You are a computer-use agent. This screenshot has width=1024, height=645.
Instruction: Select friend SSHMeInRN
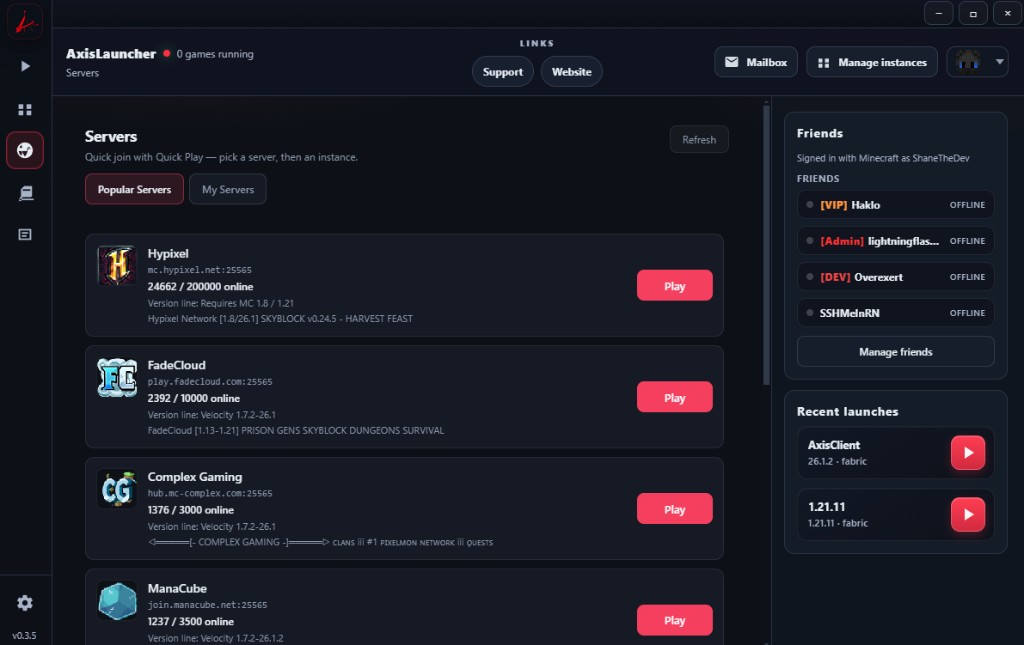tap(895, 313)
